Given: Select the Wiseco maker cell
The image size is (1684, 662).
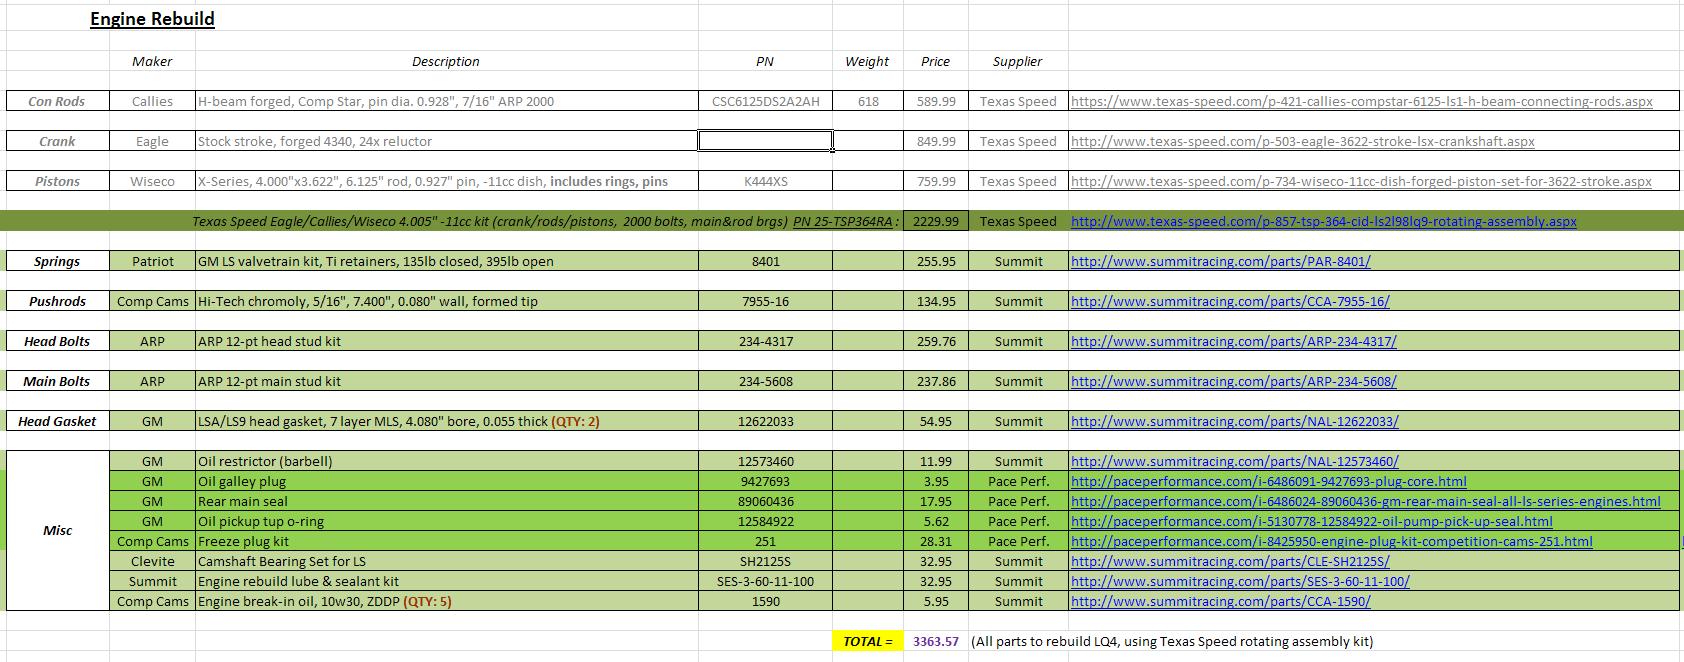Looking at the screenshot, I should click(152, 181).
